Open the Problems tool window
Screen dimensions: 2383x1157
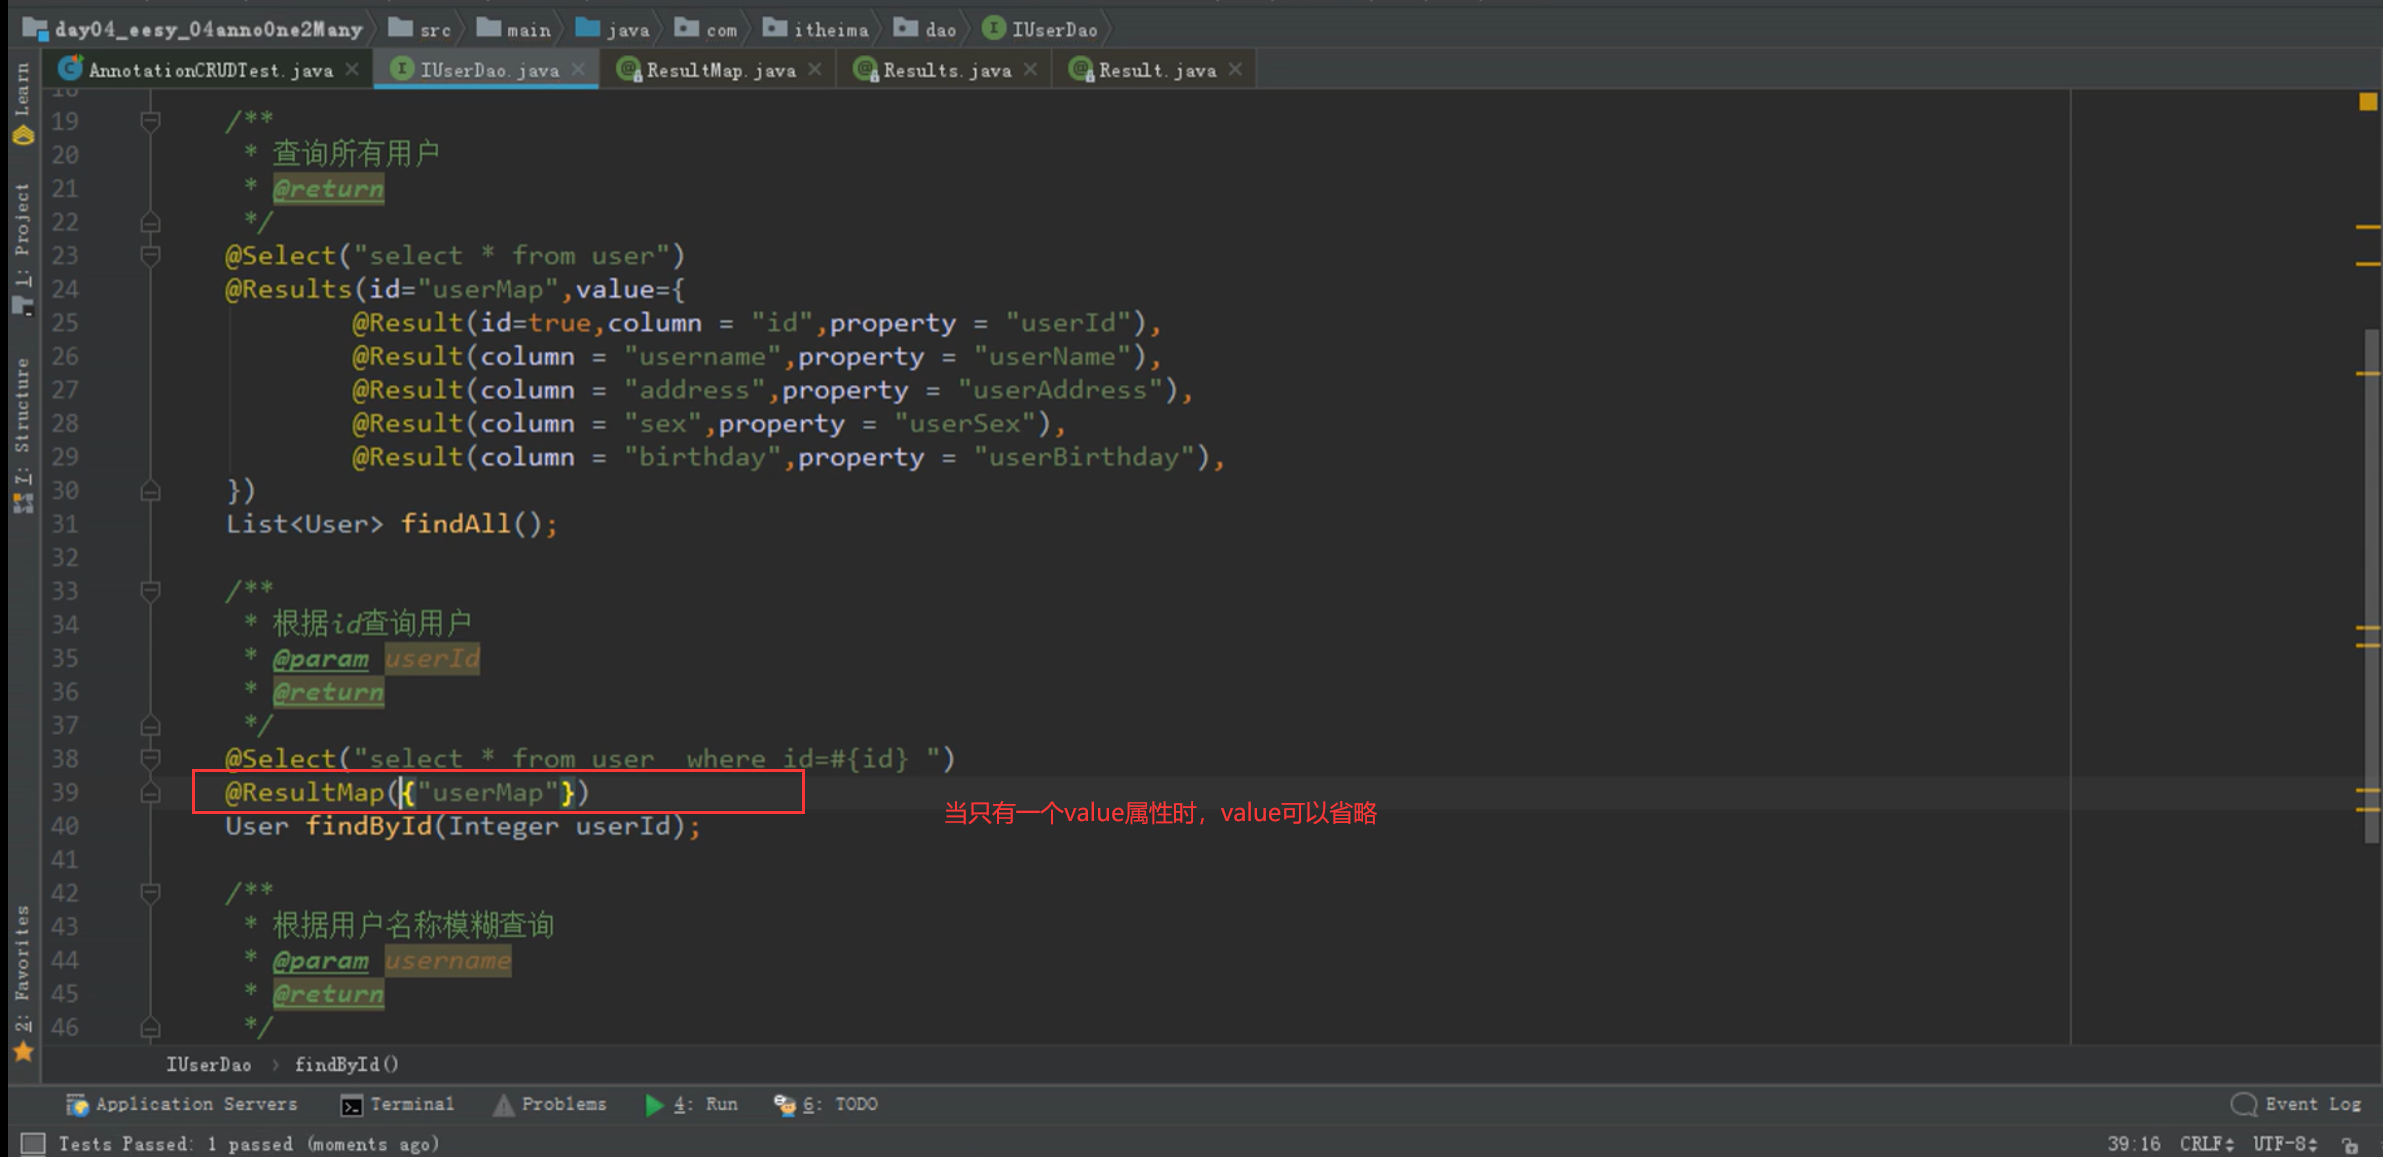click(x=551, y=1104)
